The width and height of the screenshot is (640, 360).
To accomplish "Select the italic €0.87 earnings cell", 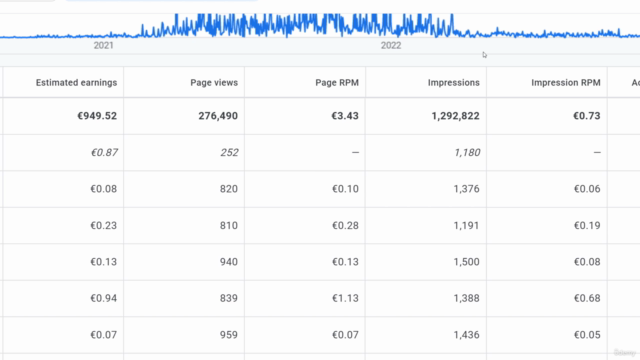I will [104, 153].
